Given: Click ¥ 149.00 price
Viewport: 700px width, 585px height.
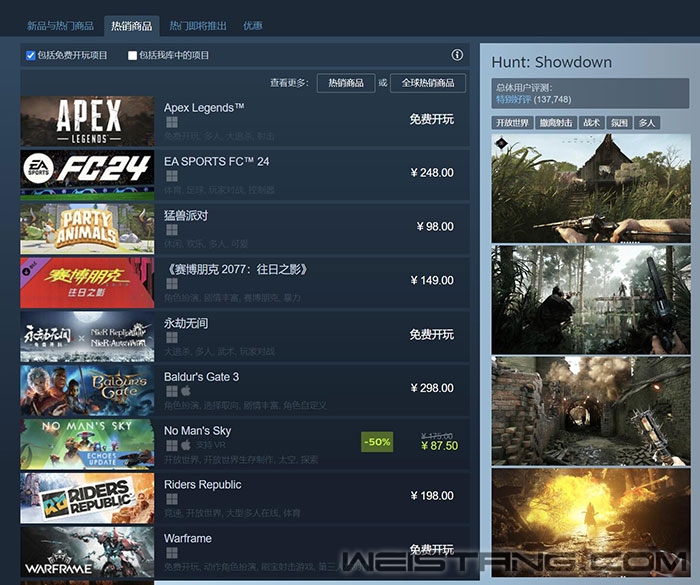Looking at the screenshot, I should tap(432, 280).
